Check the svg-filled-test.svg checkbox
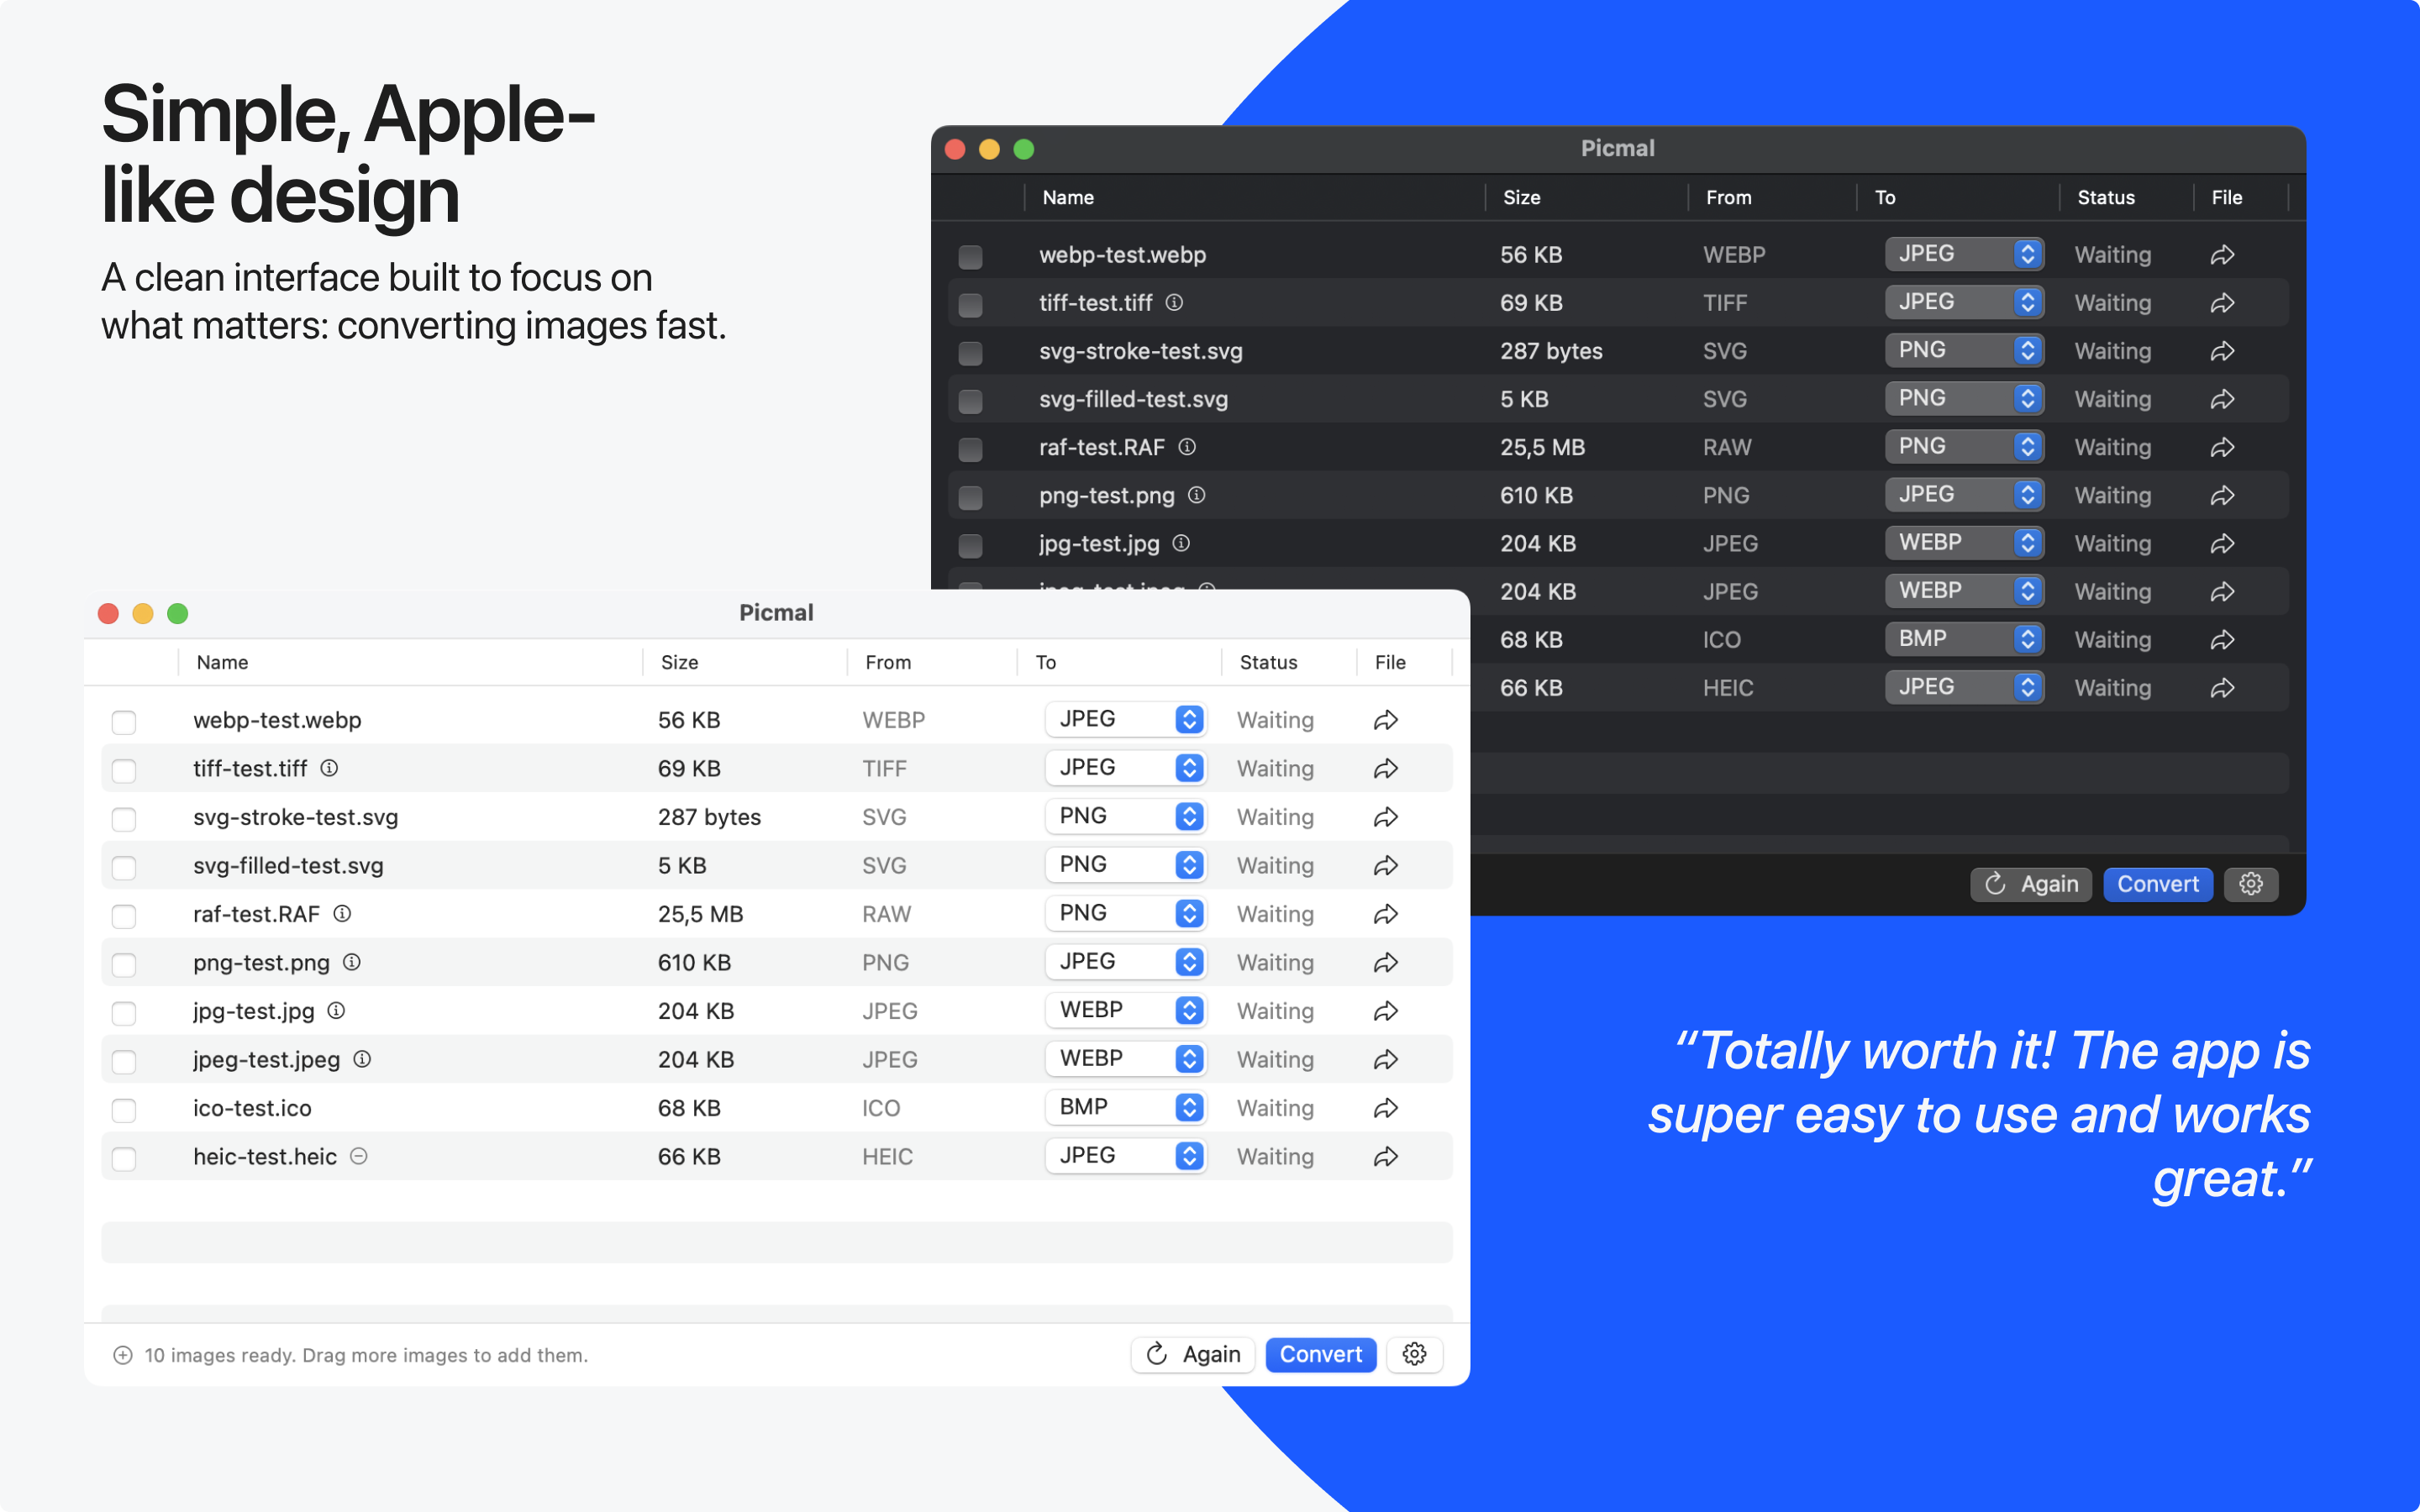Image resolution: width=2420 pixels, height=1512 pixels. tap(124, 867)
